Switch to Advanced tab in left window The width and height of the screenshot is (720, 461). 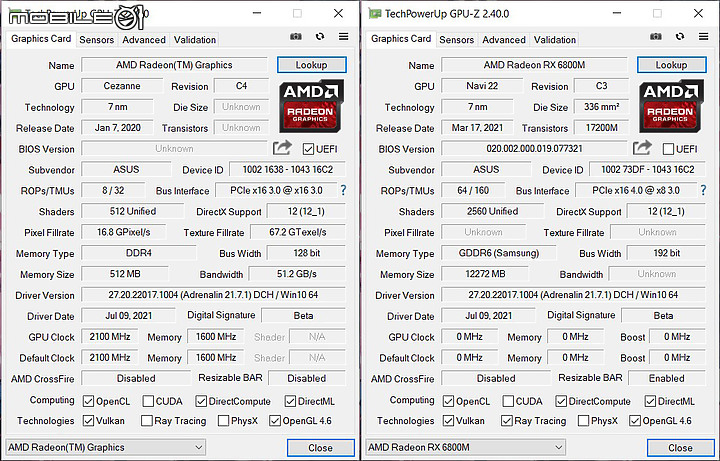144,39
